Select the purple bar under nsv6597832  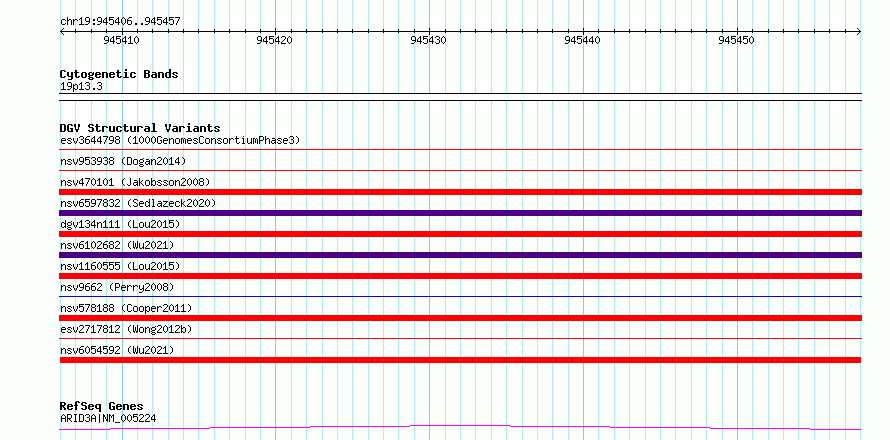tap(461, 213)
